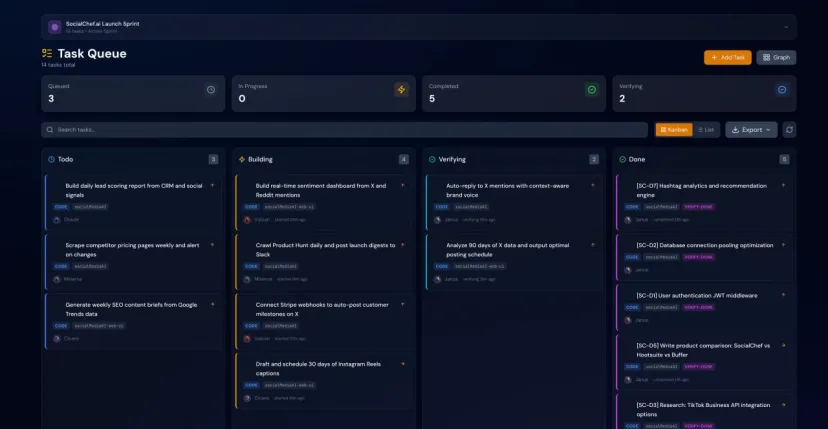Click priority arrow on lead scoring report card
Screen dimensions: 828x429
tap(212, 185)
